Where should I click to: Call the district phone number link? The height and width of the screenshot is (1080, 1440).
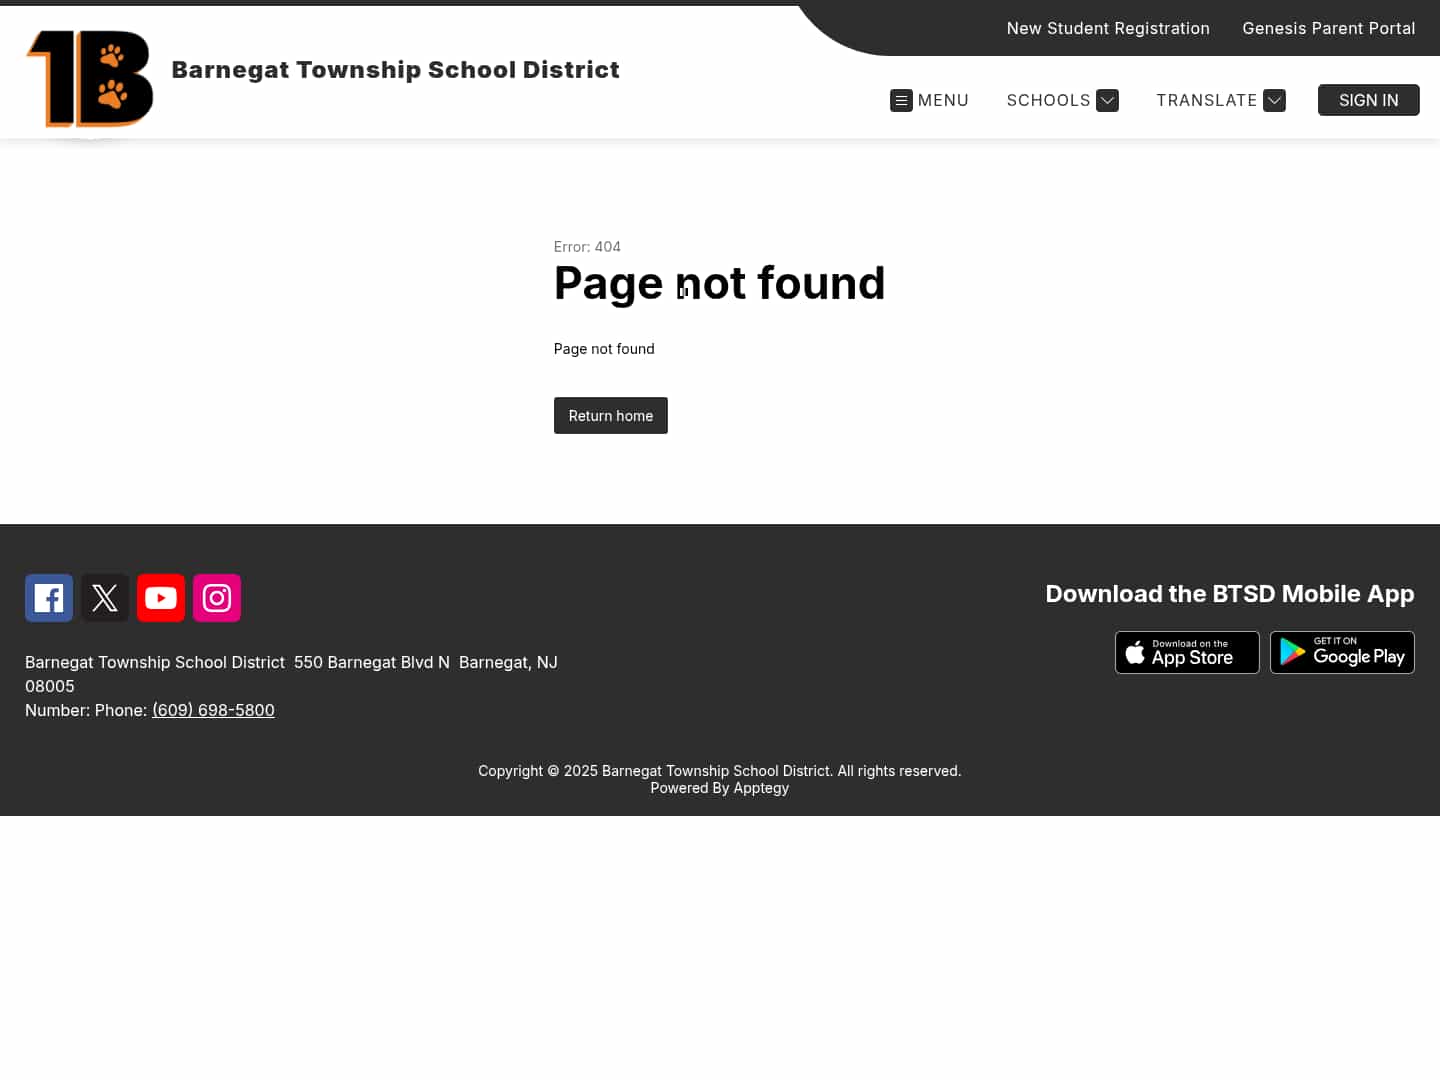click(x=213, y=710)
